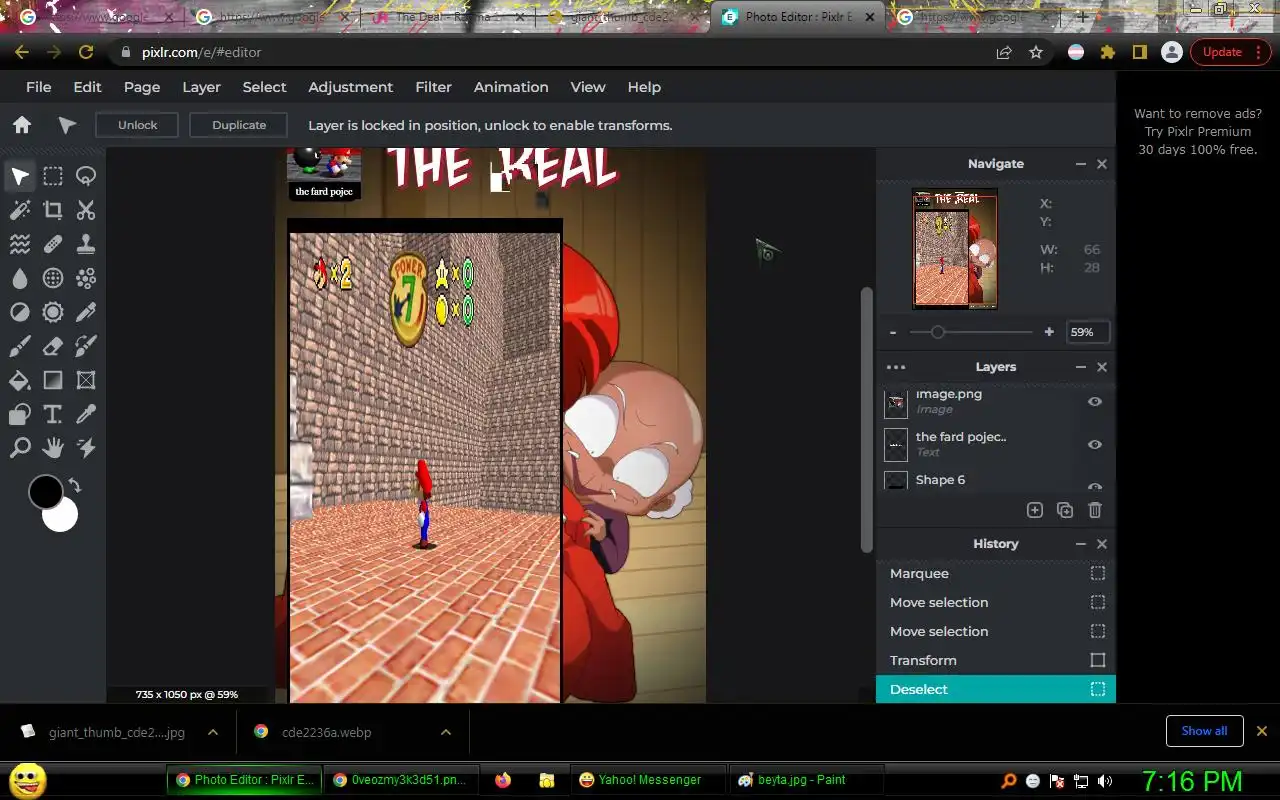Select the Hand pan tool
This screenshot has height=800, width=1280.
click(53, 448)
